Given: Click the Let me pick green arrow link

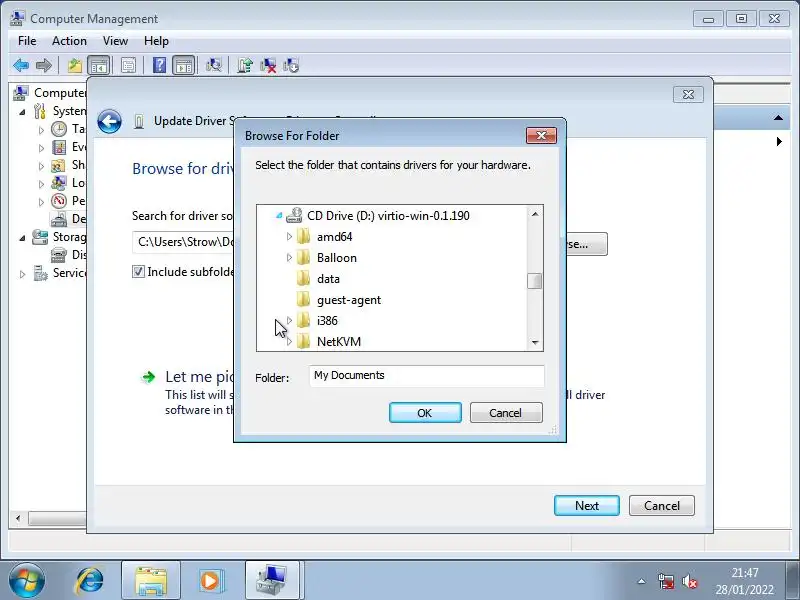Looking at the screenshot, I should 148,377.
